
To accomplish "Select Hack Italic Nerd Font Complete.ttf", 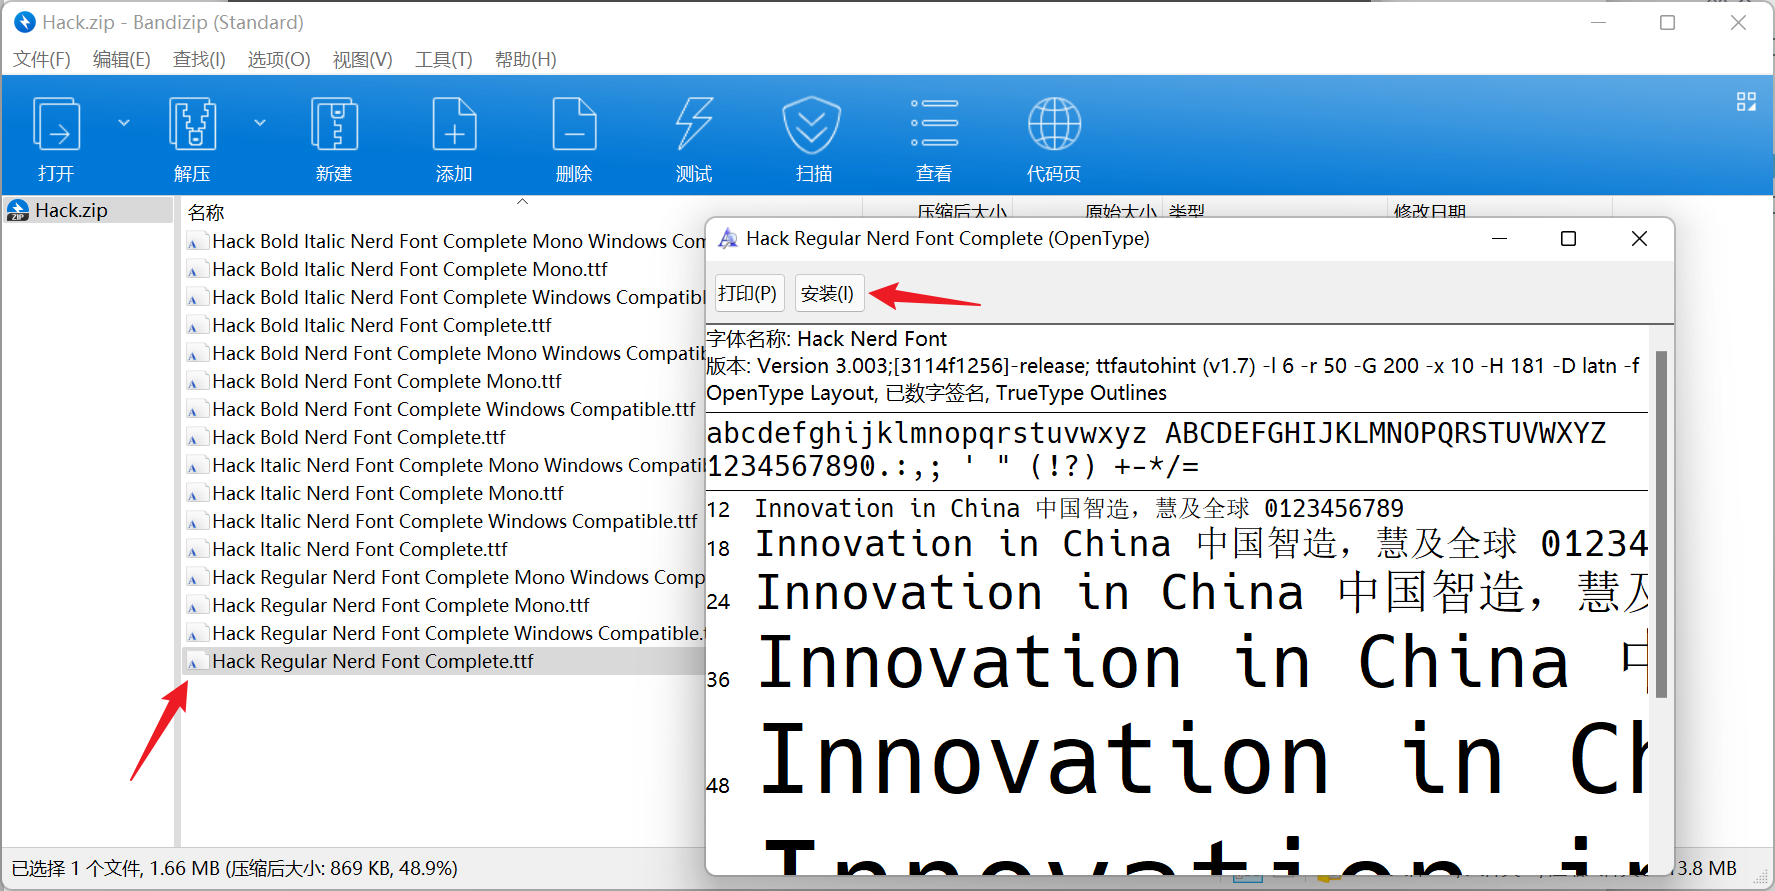I will [360, 549].
